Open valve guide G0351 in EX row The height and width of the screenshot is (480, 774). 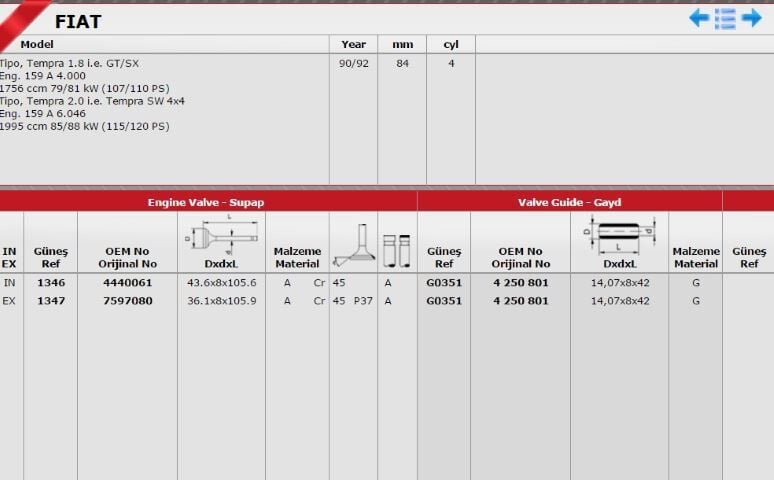tap(444, 301)
